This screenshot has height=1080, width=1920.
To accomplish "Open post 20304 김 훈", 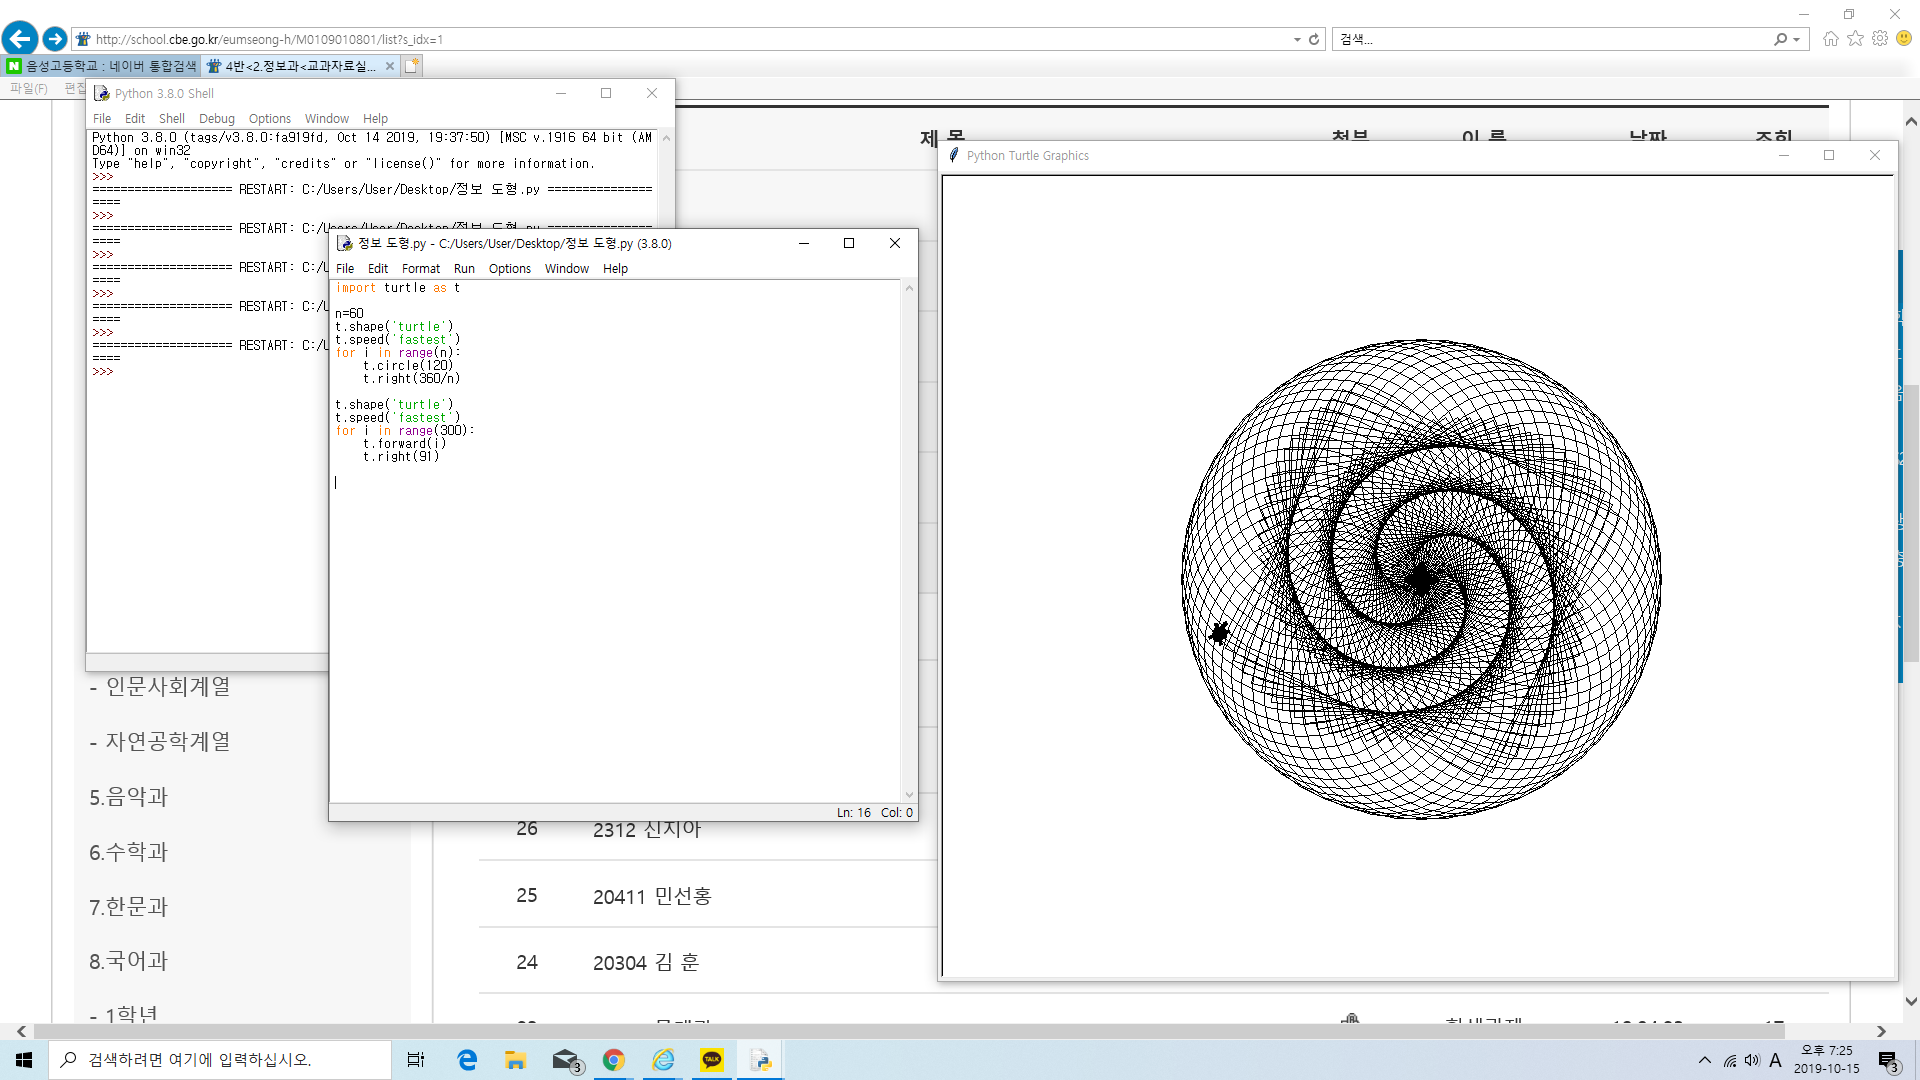I will click(646, 962).
